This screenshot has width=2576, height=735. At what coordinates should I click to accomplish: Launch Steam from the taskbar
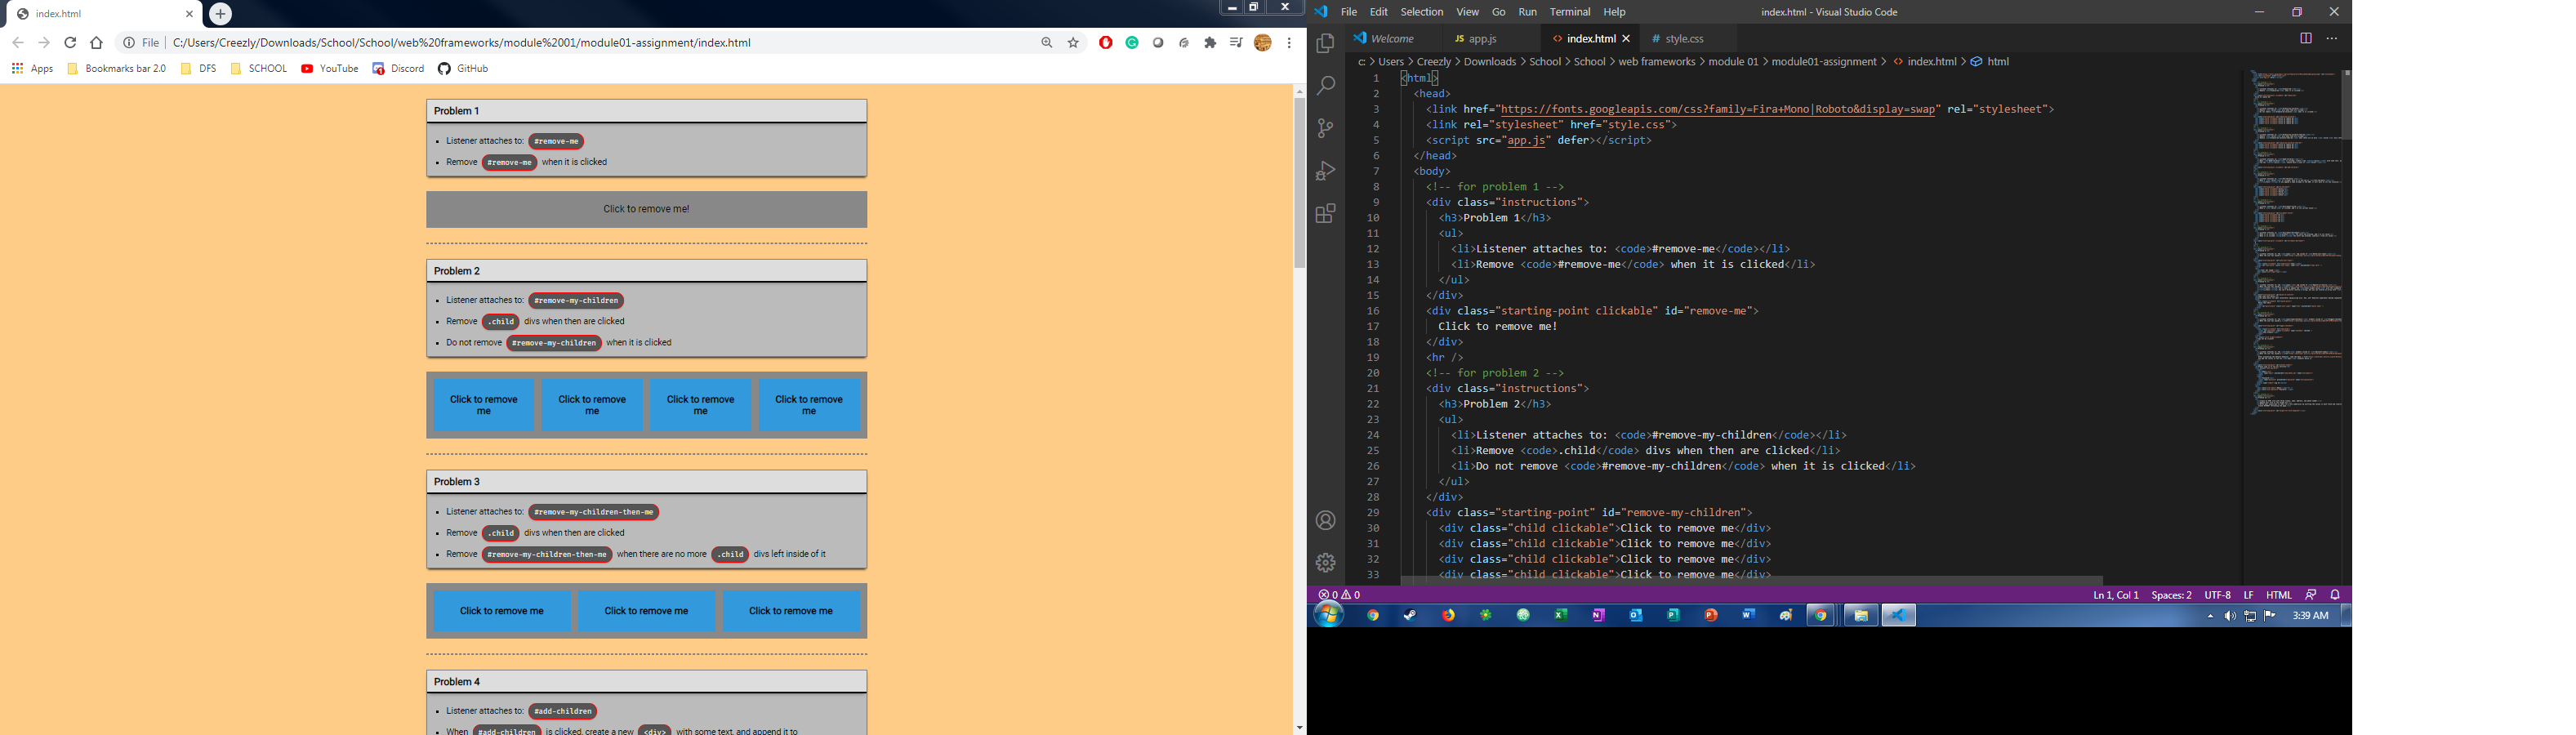1411,616
